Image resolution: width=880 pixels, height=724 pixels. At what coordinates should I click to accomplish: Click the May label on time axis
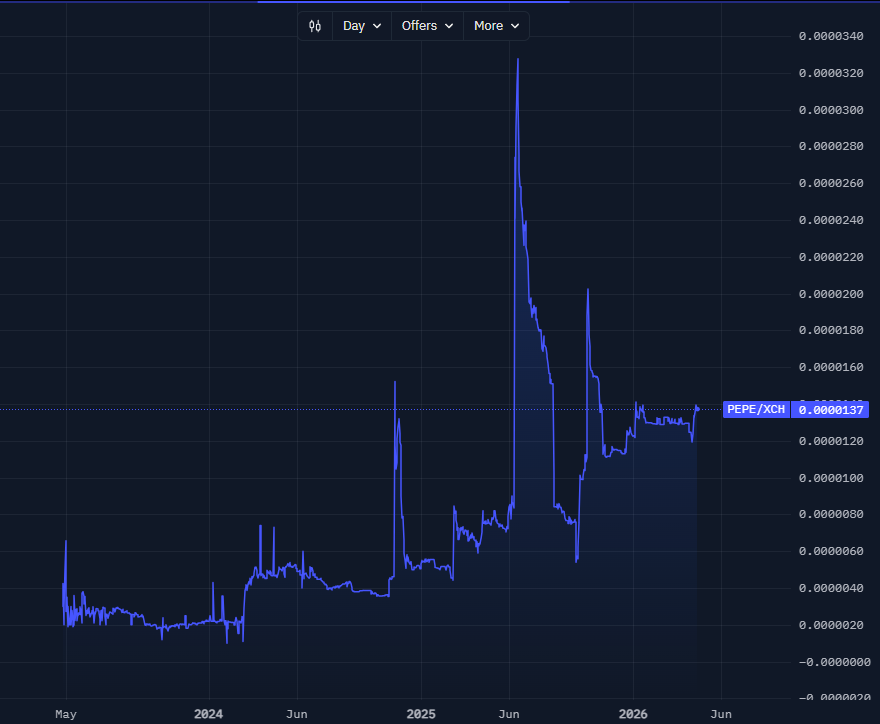(x=66, y=714)
